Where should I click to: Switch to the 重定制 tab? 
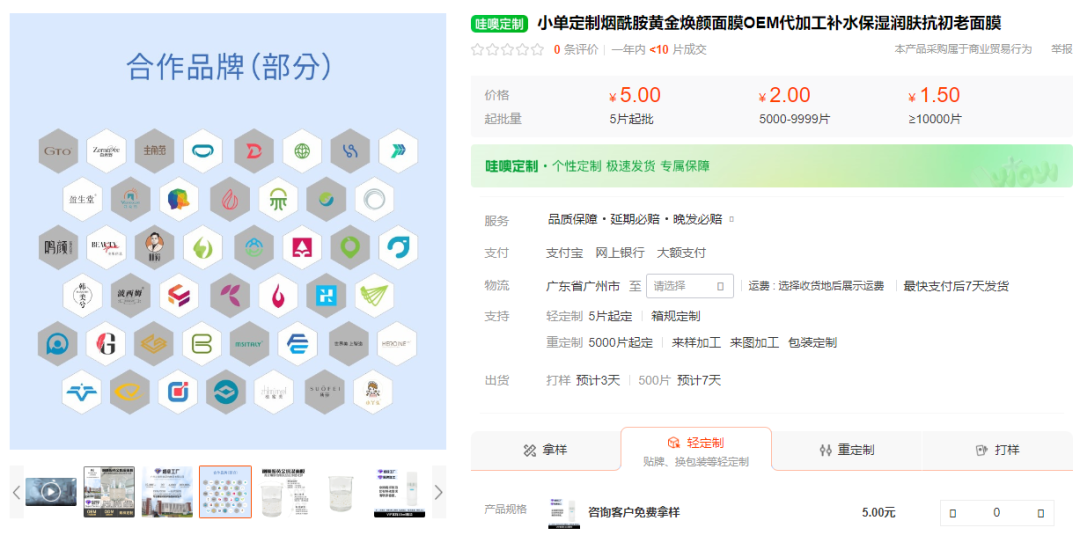(x=846, y=450)
